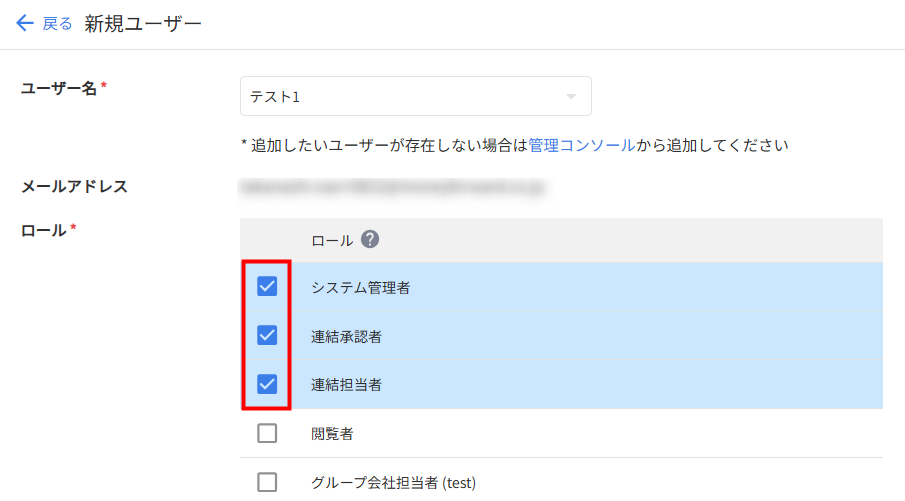Uncheck the 連結担当者 checkbox
The width and height of the screenshot is (905, 501).
tap(267, 384)
